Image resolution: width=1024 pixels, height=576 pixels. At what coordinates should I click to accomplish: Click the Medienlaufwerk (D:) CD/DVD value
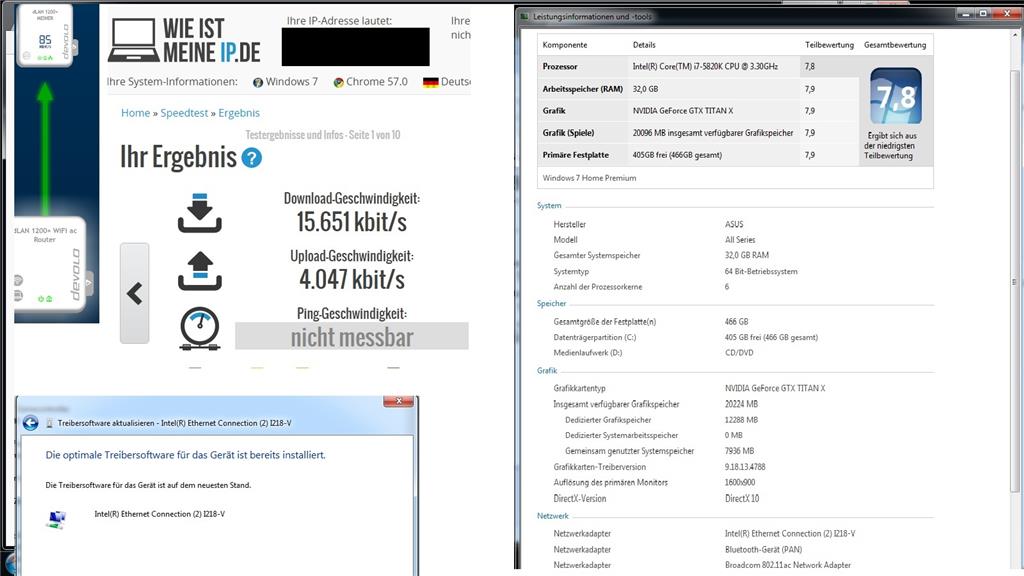739,353
